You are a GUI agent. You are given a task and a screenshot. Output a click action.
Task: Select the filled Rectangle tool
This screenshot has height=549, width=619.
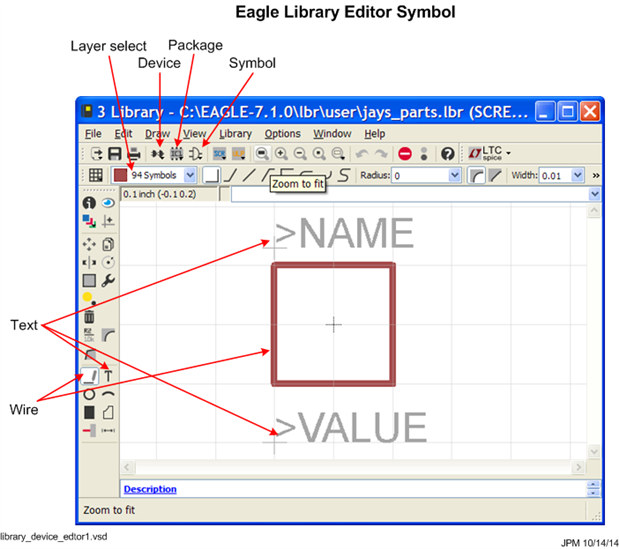click(89, 412)
